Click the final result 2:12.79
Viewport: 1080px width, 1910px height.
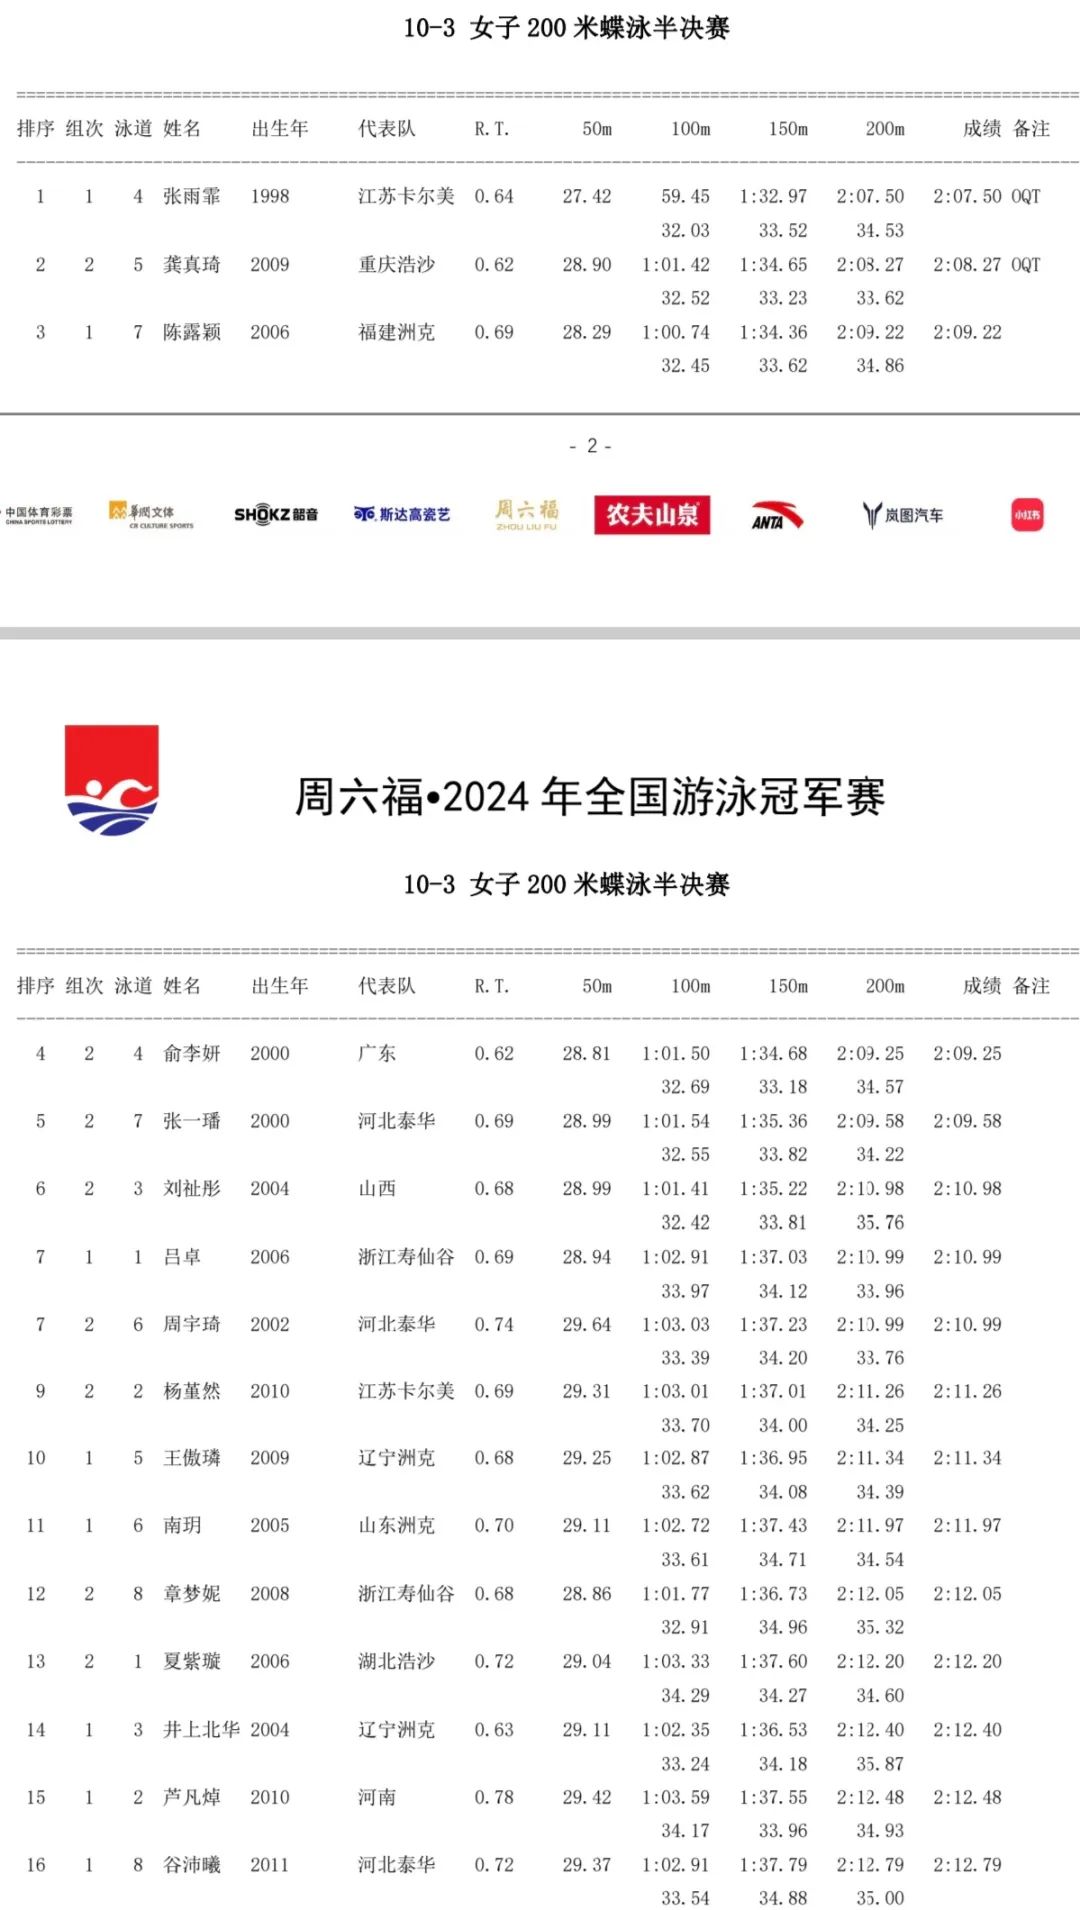[967, 1864]
